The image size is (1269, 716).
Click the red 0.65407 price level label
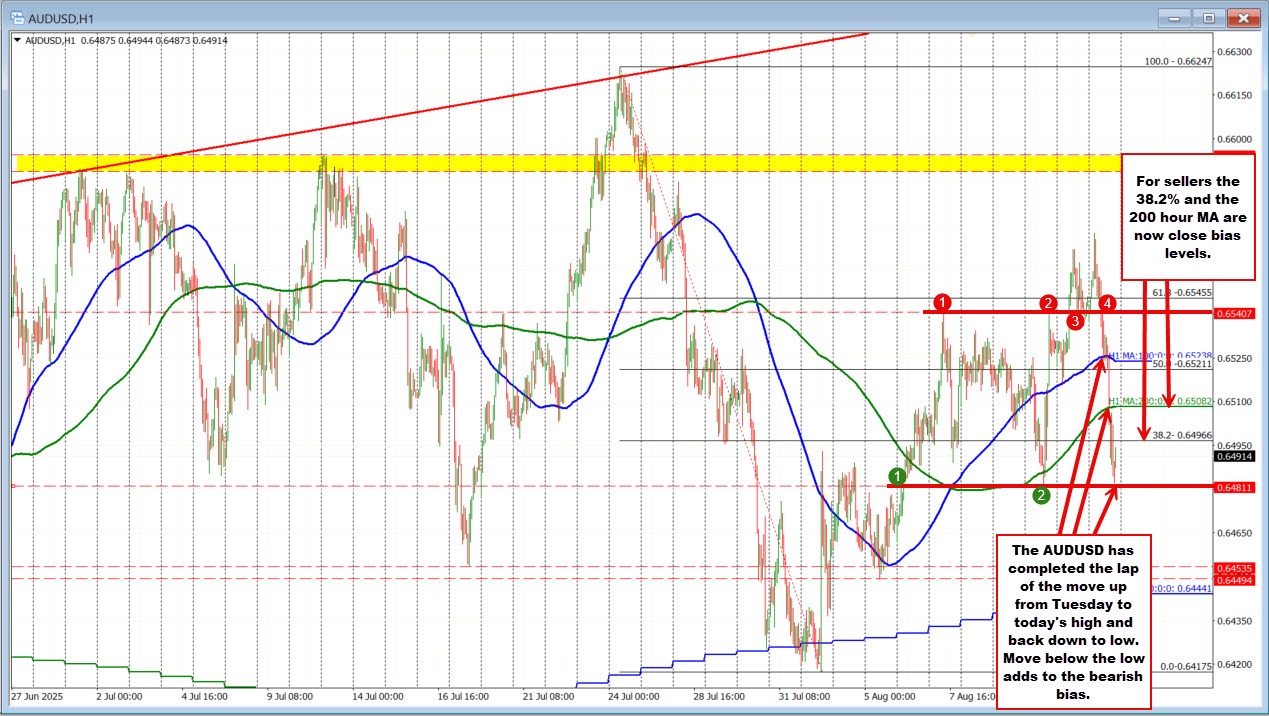tap(1234, 314)
